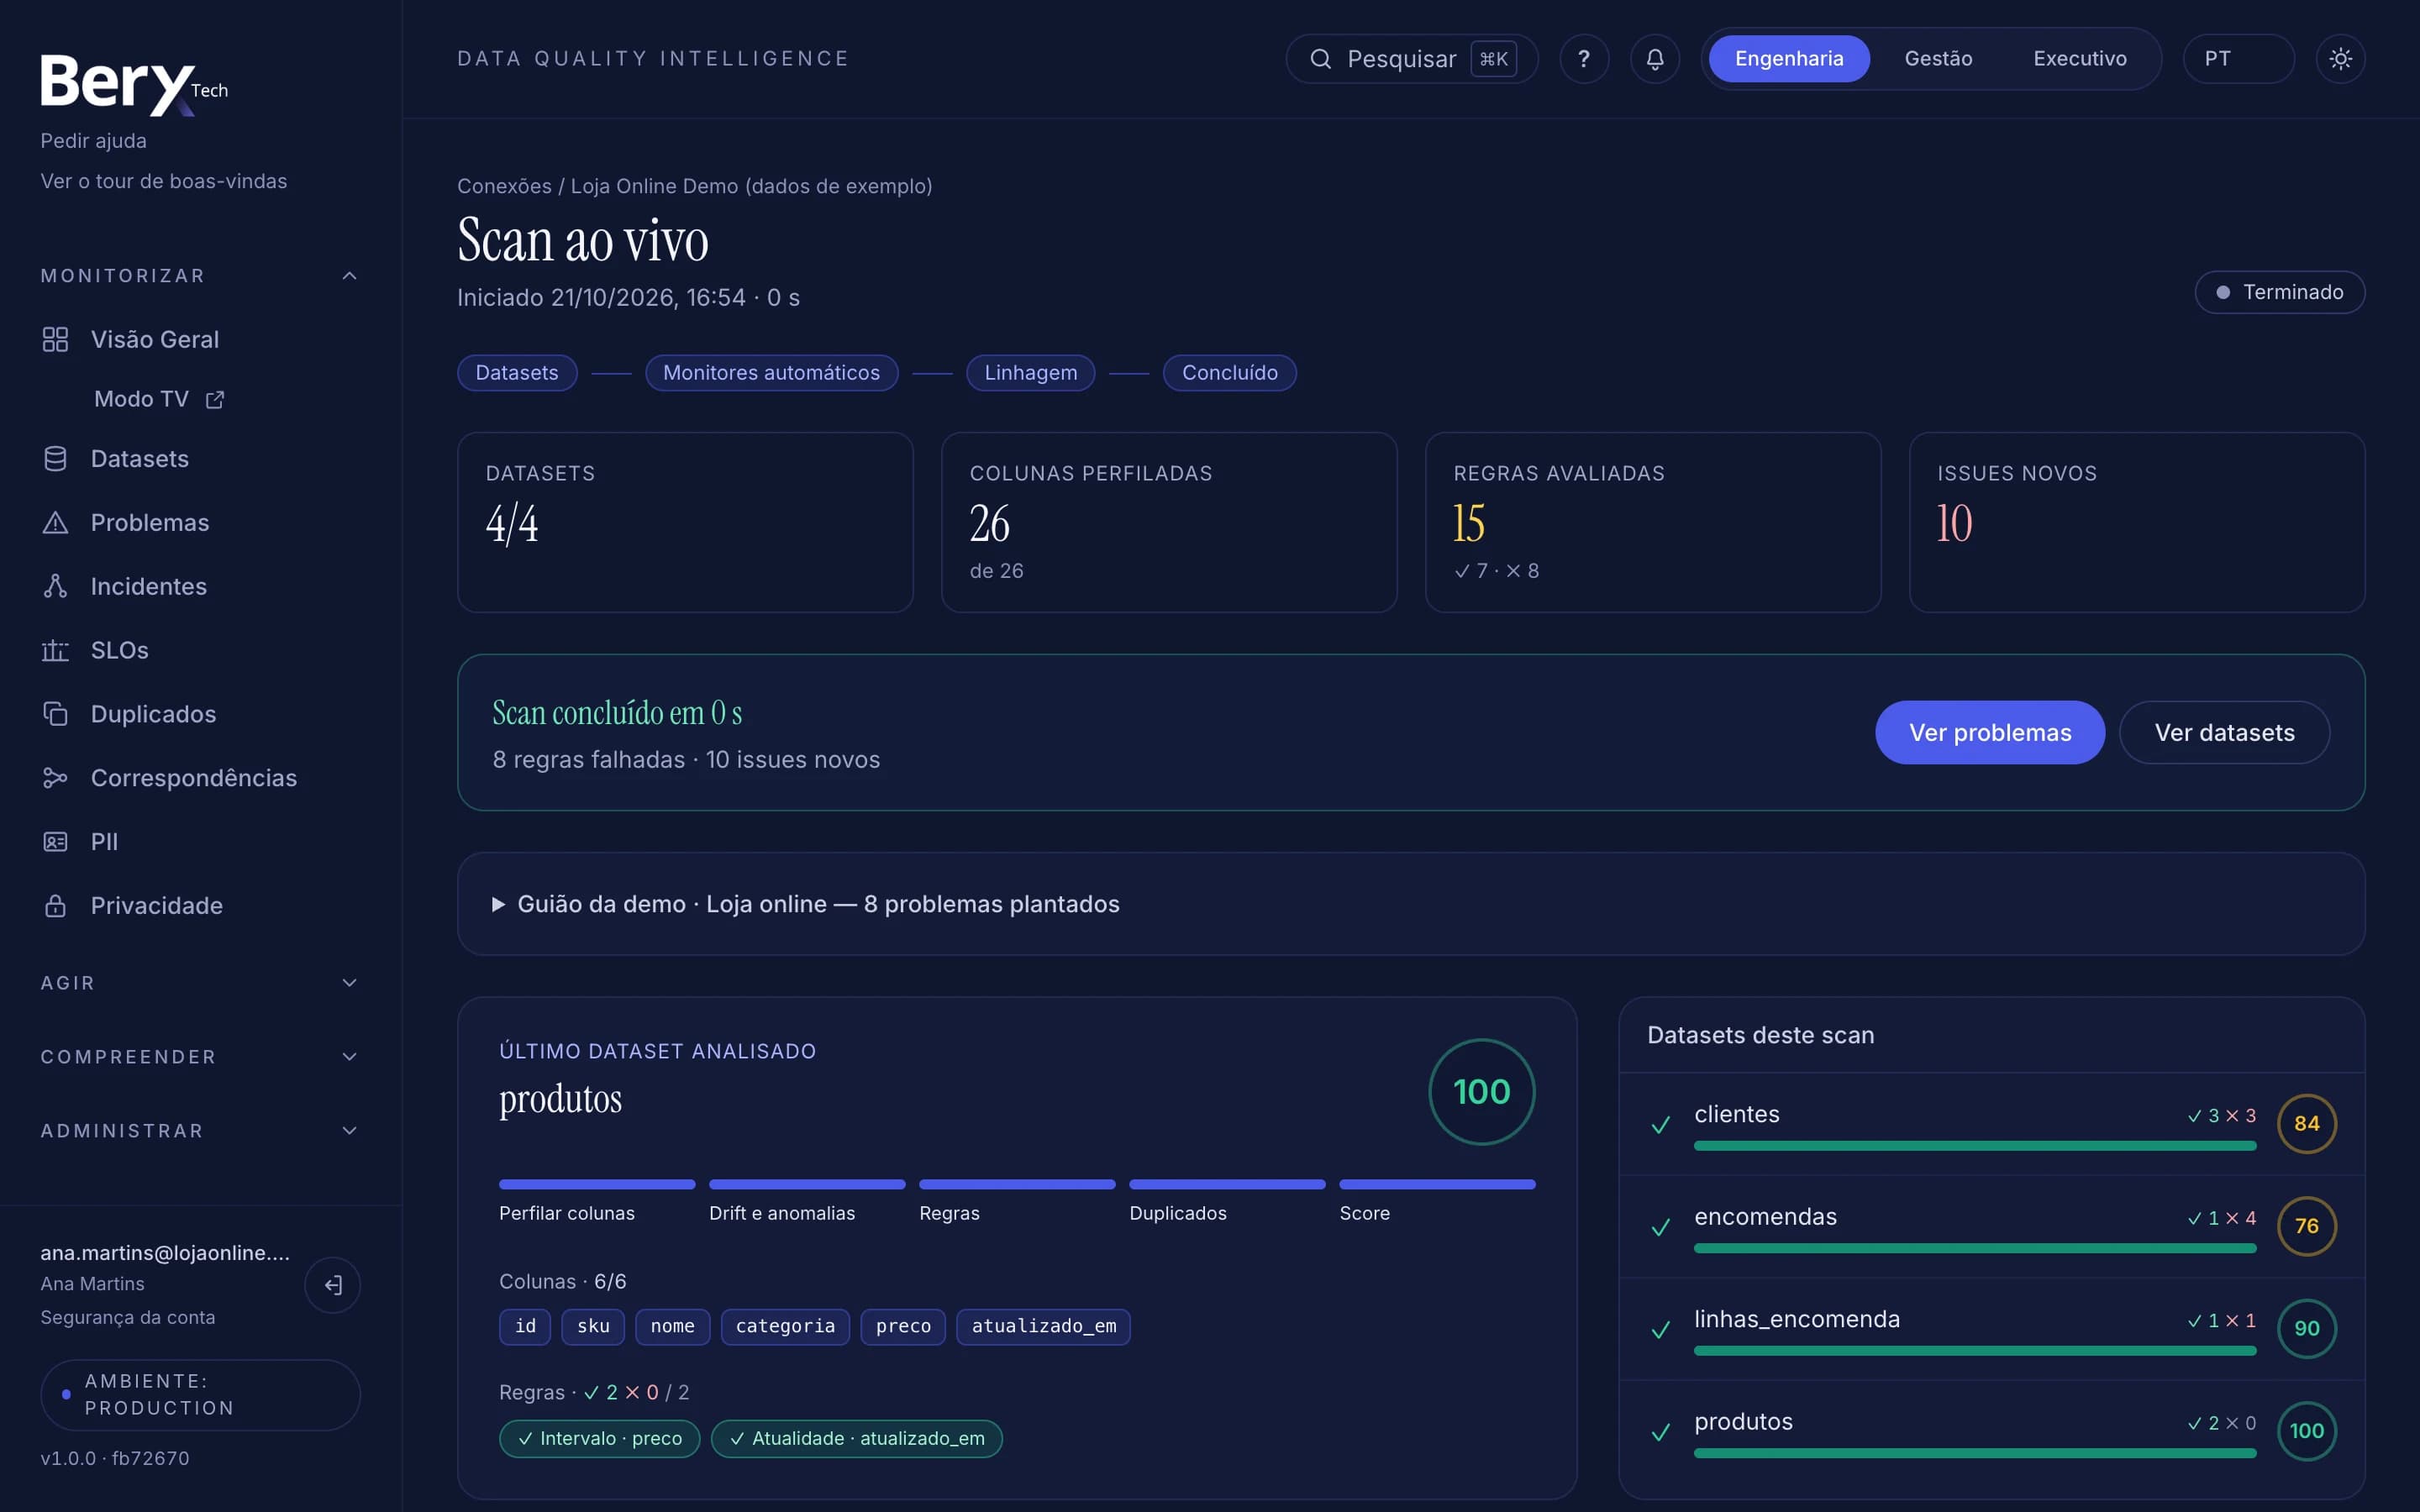Open help with the question mark icon
The image size is (2420, 1512).
click(x=1584, y=59)
